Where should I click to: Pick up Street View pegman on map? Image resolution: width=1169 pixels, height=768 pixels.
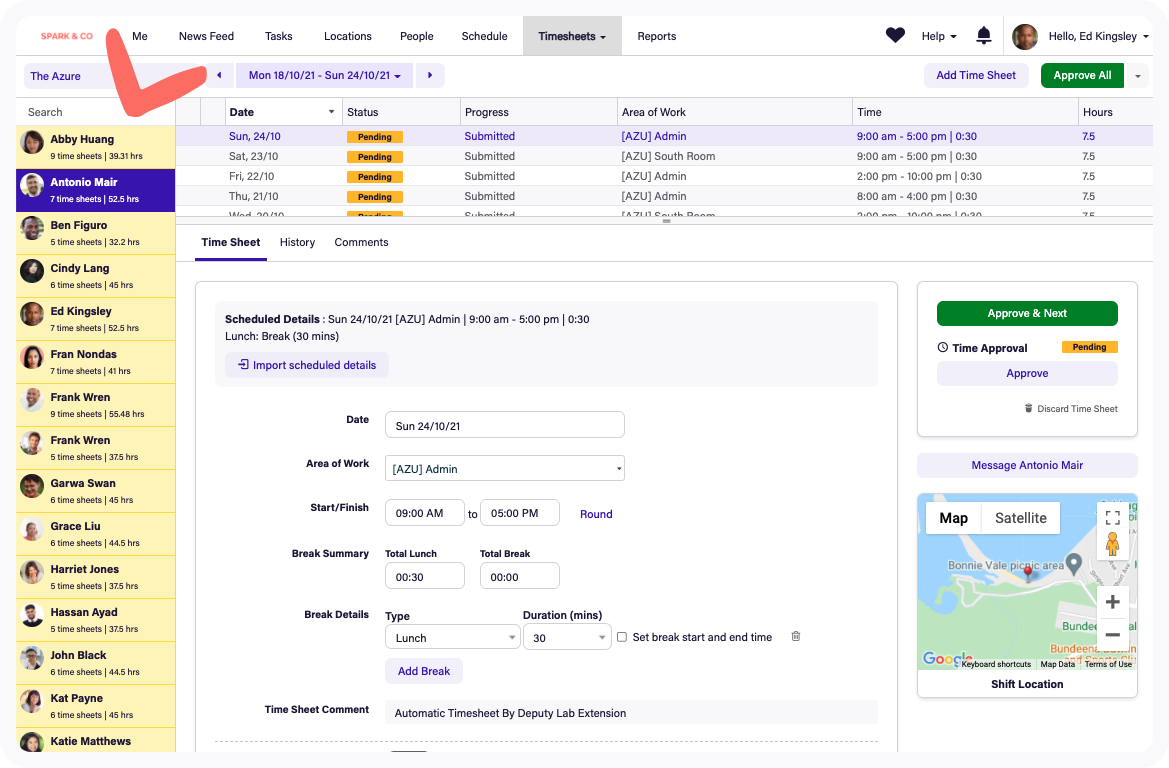coord(1112,544)
